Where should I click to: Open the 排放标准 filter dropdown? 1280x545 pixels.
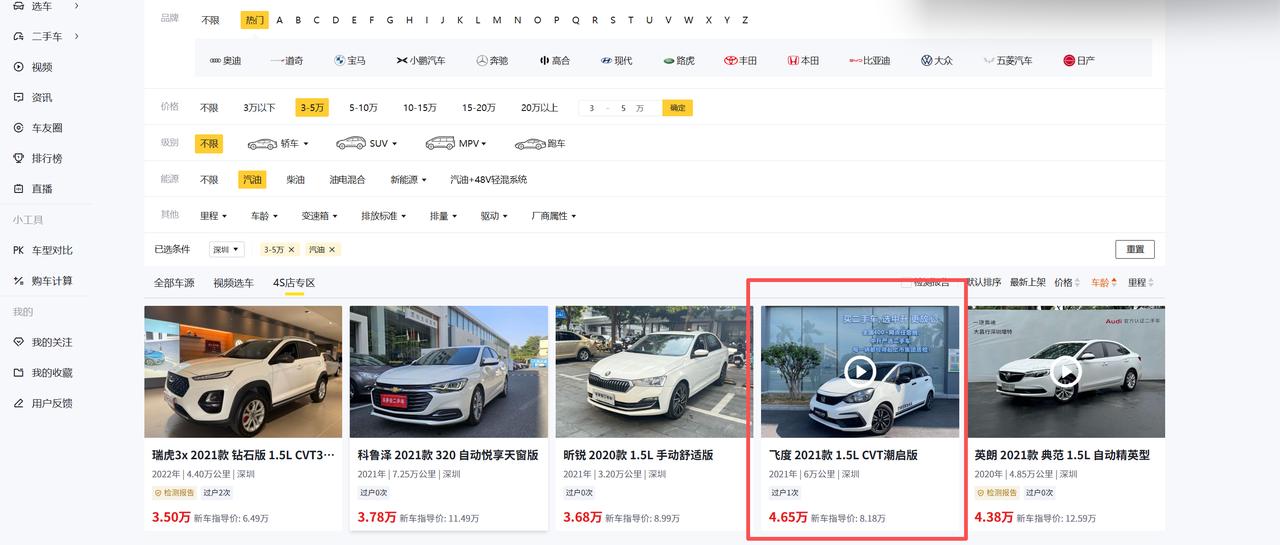pyautogui.click(x=384, y=216)
